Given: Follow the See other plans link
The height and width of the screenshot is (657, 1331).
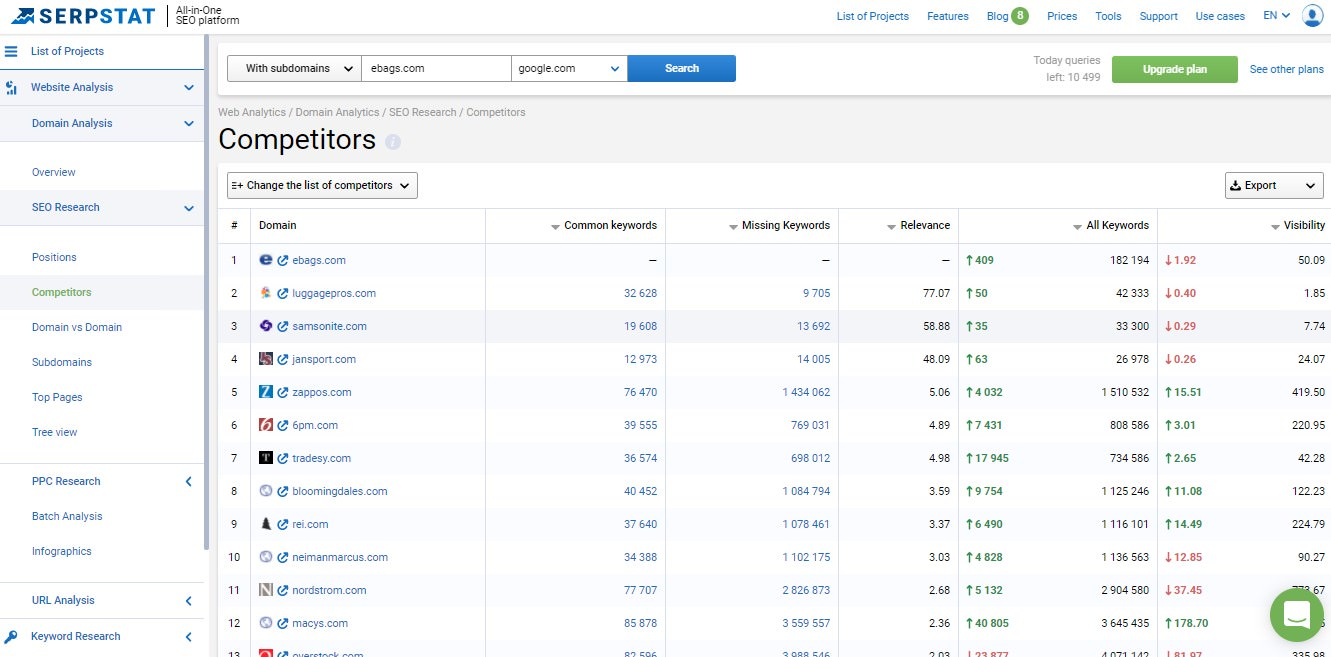Looking at the screenshot, I should click(1287, 69).
